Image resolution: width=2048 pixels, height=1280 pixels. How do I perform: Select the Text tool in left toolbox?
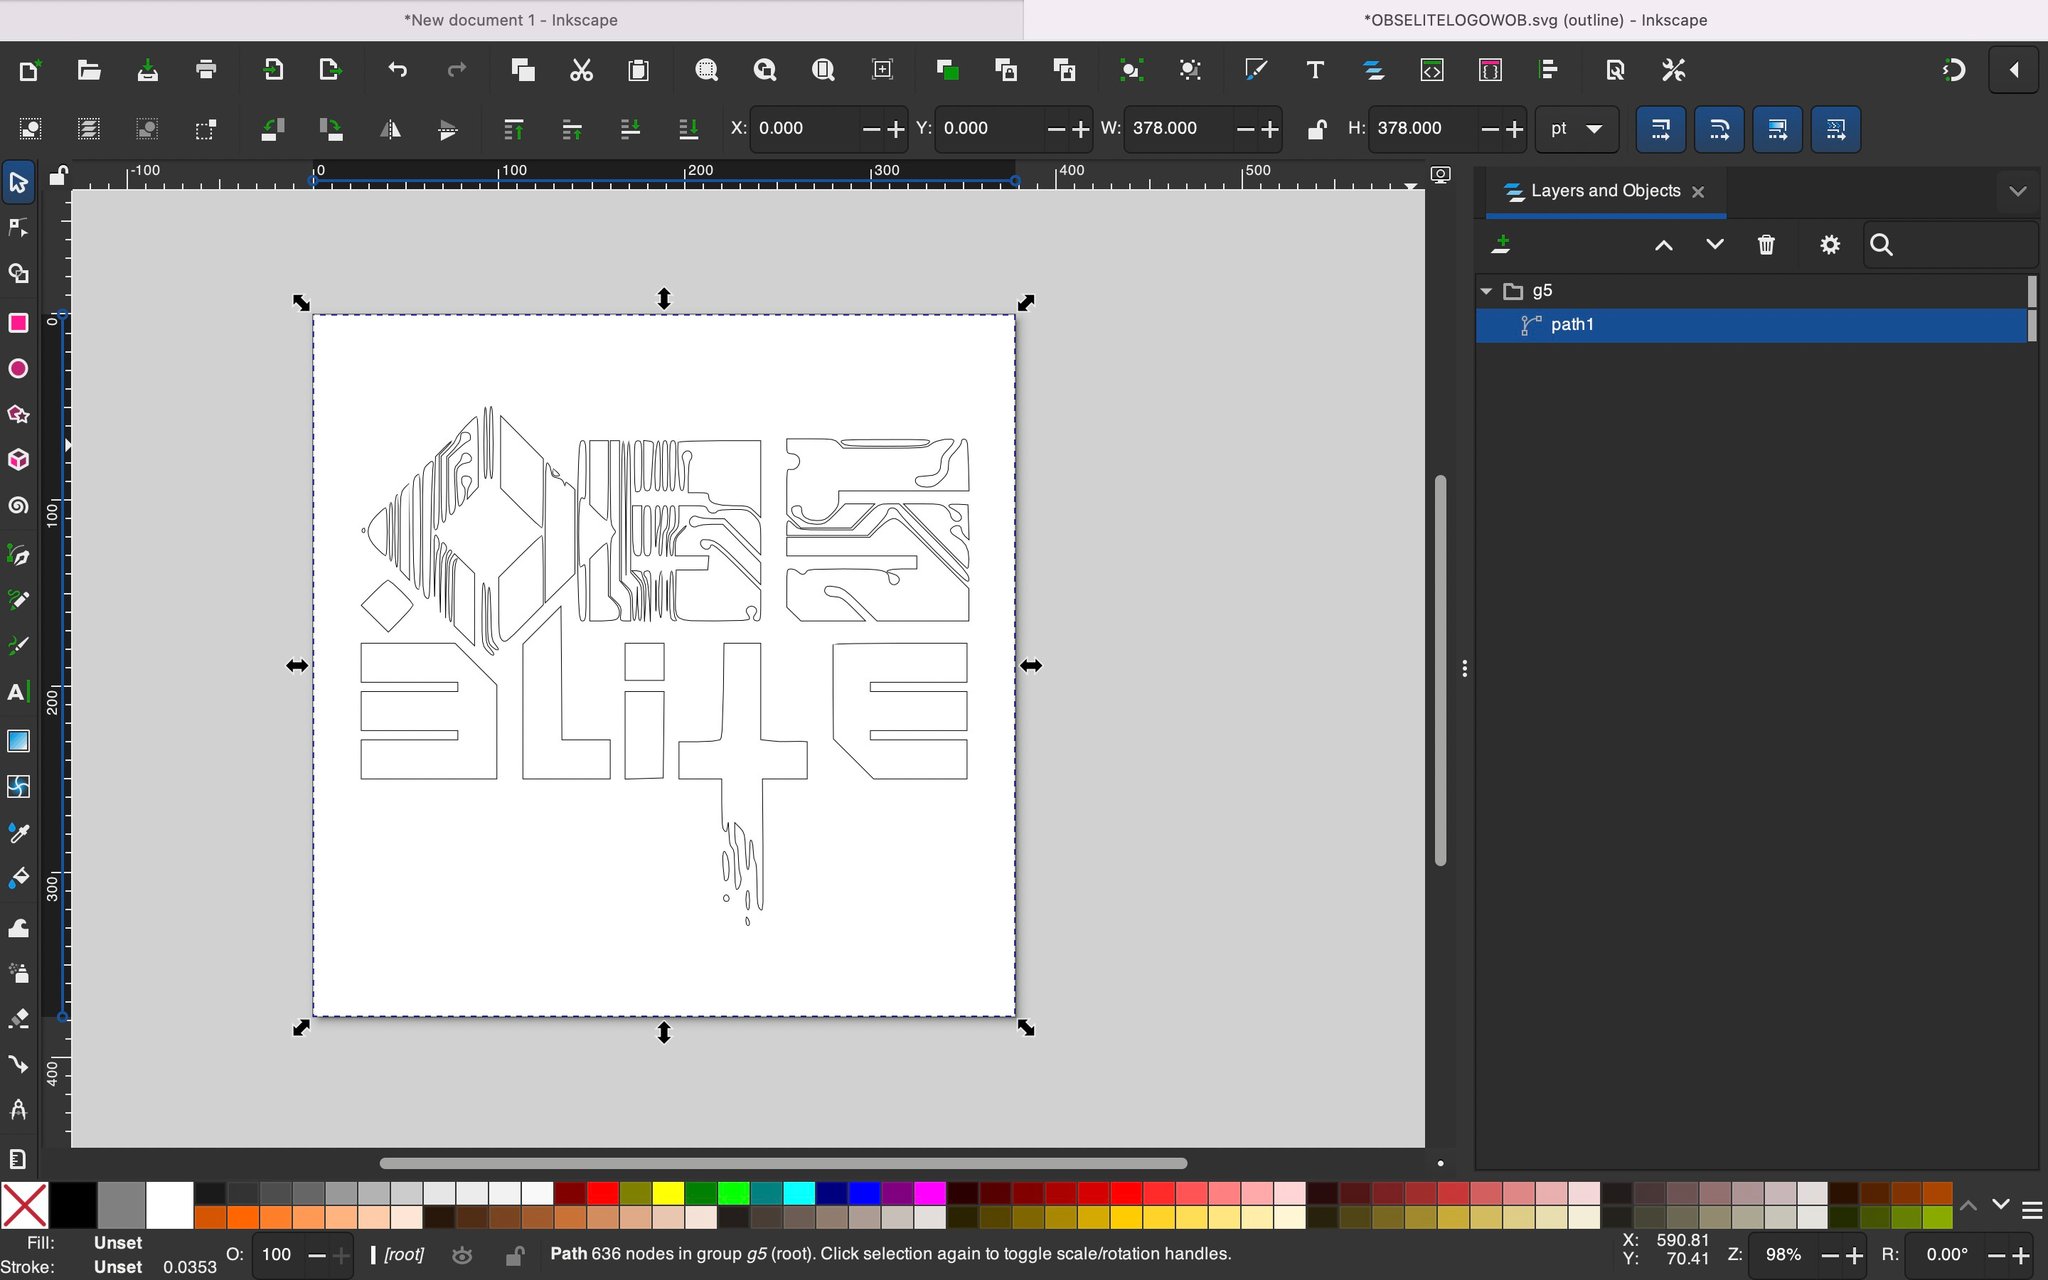(18, 692)
